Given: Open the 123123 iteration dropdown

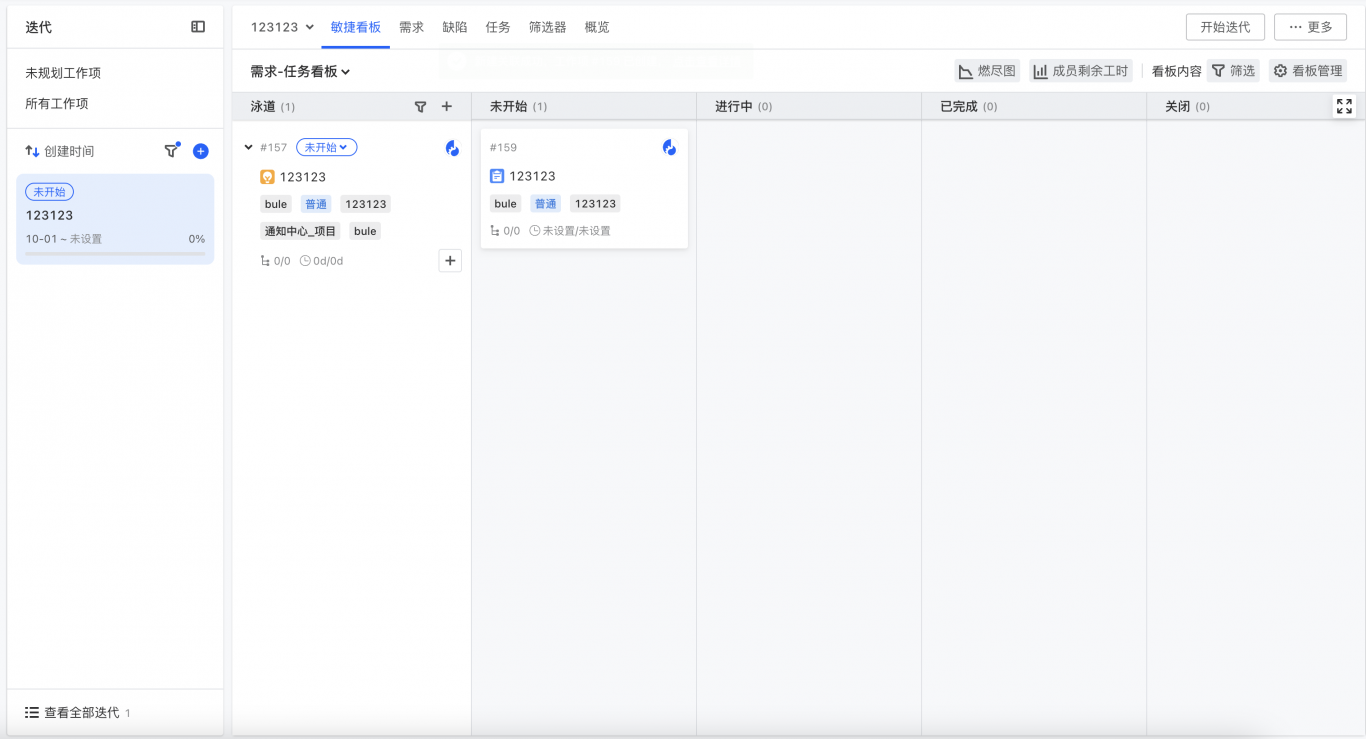Looking at the screenshot, I should pos(282,27).
